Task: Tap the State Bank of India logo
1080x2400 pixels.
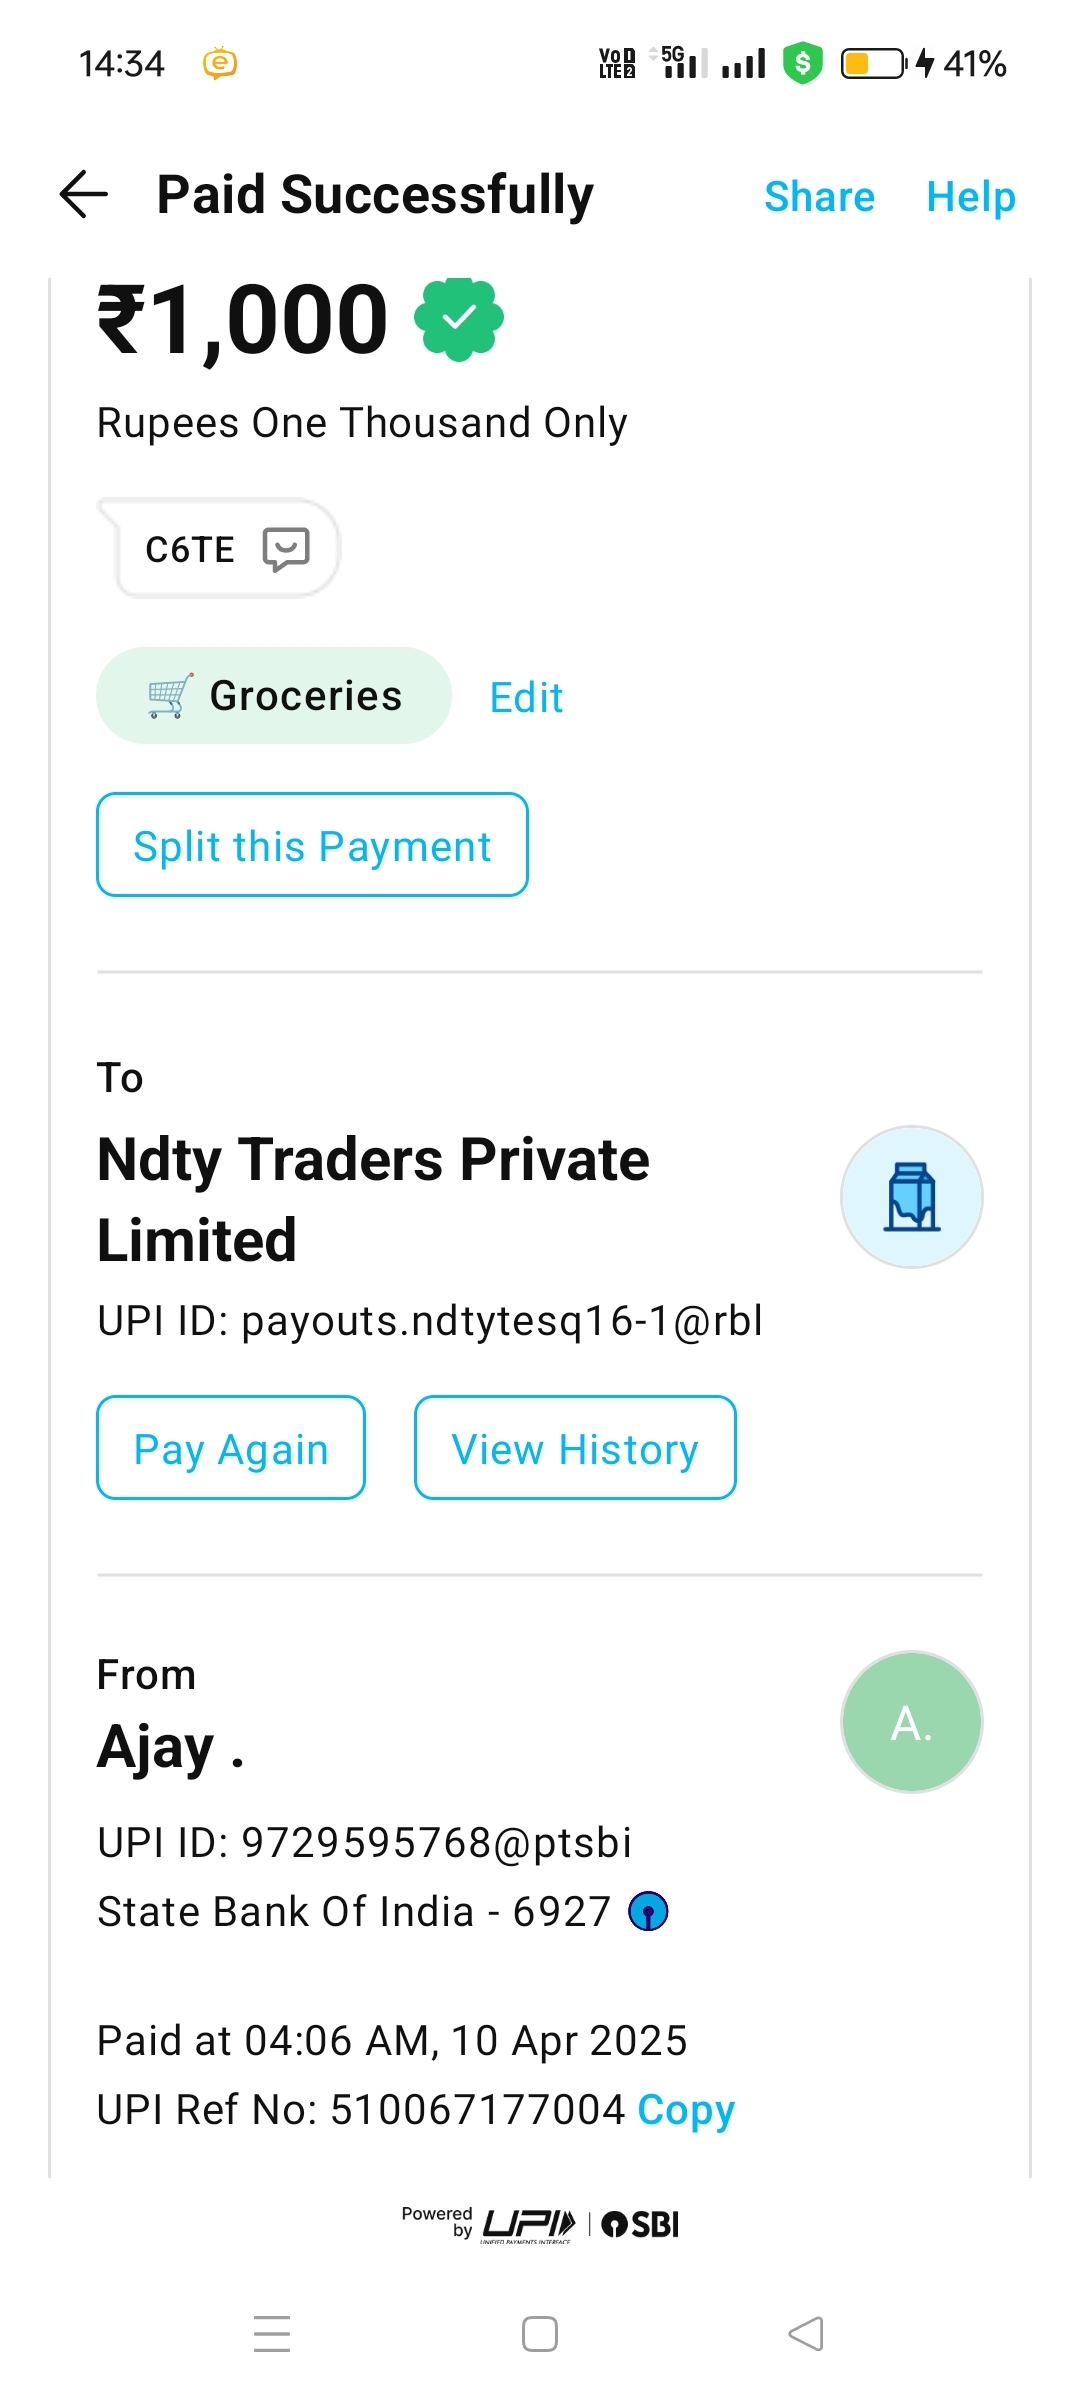Action: point(648,1912)
